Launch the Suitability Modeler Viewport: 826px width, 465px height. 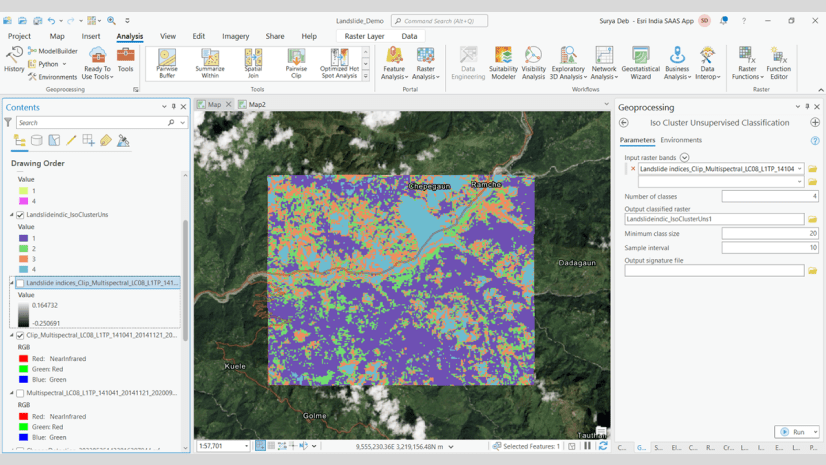(503, 63)
